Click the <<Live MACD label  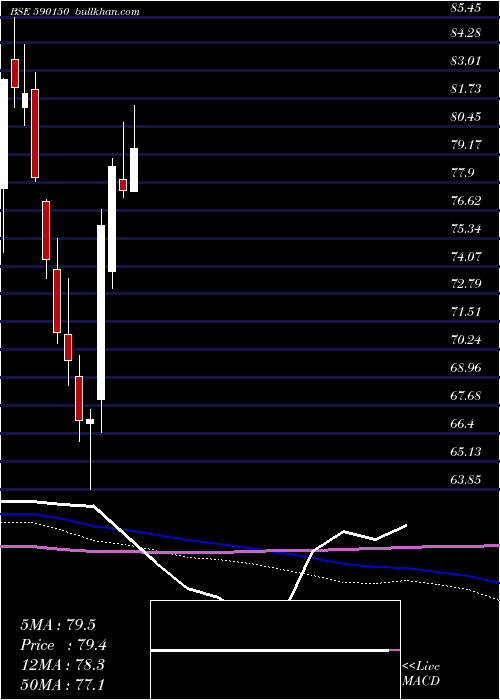click(421, 673)
